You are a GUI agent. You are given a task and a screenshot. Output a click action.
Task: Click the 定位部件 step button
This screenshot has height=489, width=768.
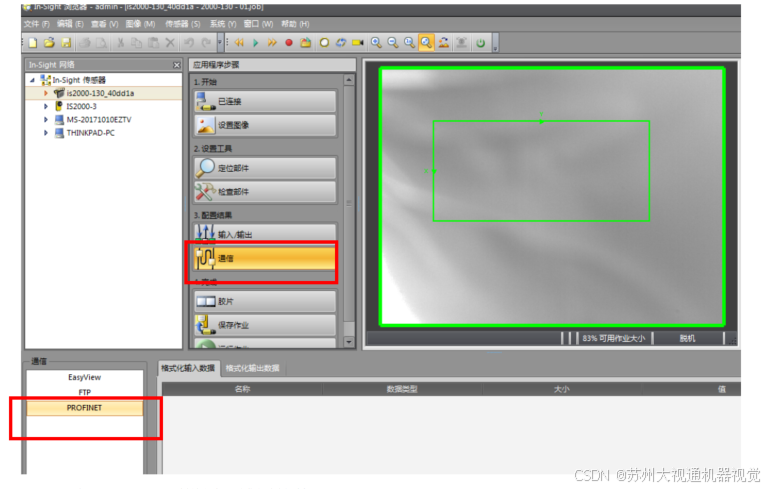265,168
